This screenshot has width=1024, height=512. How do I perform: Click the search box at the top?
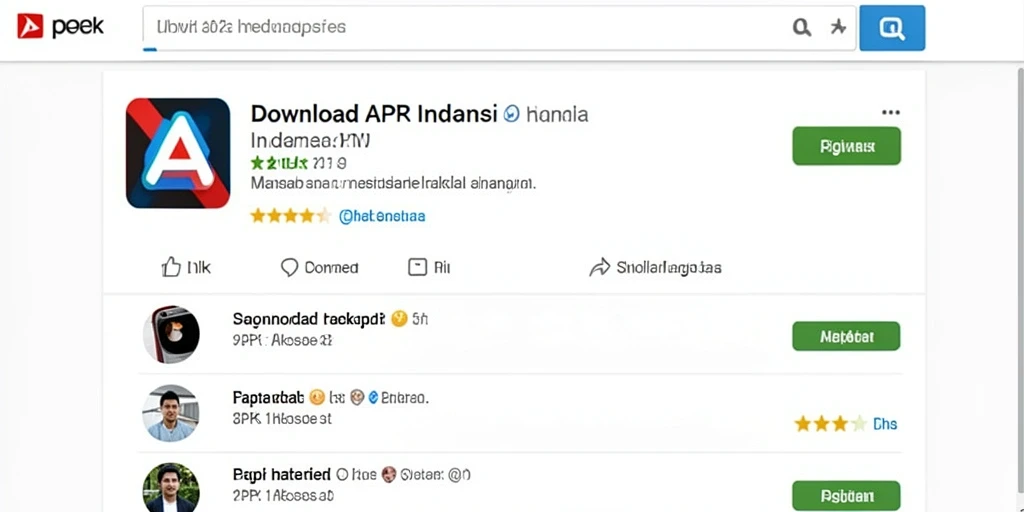coord(499,27)
